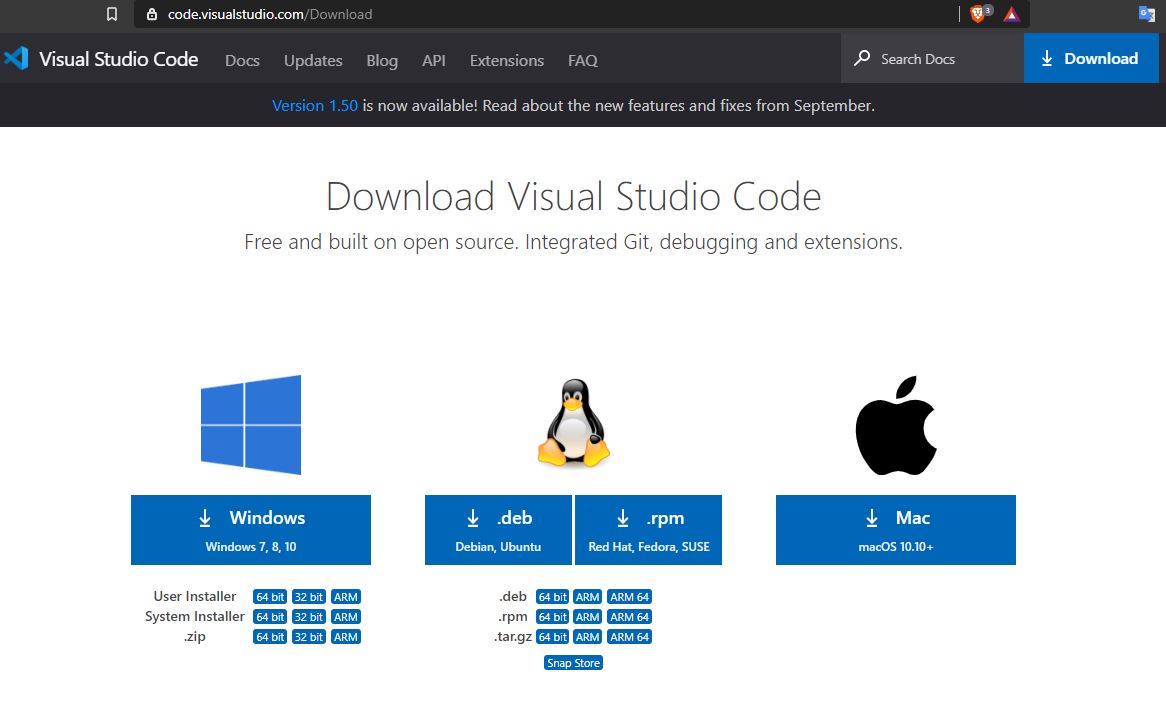Select Windows .zip 32 bit
This screenshot has height=706, width=1166.
point(309,637)
